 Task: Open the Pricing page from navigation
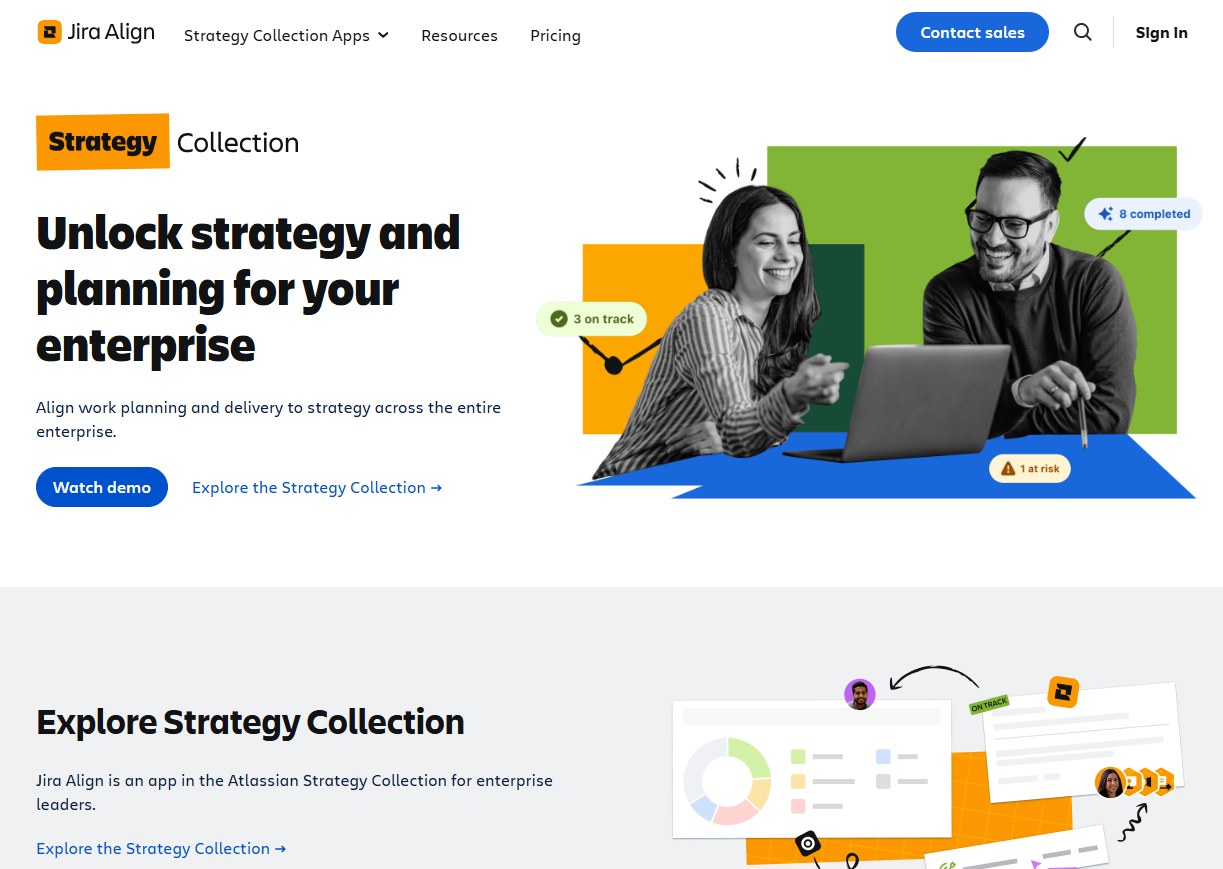click(555, 35)
